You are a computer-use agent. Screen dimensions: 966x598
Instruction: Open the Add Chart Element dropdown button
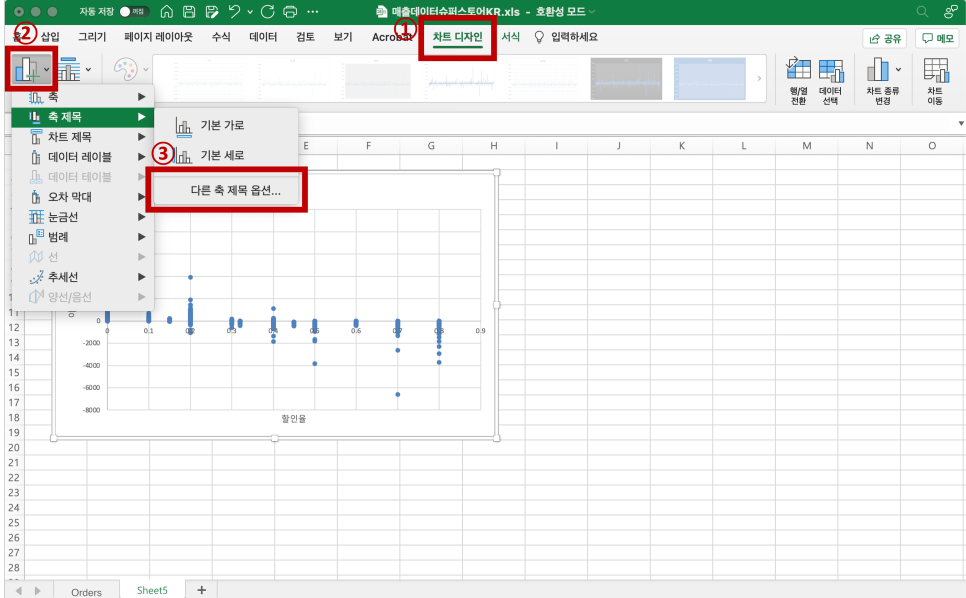(x=32, y=69)
